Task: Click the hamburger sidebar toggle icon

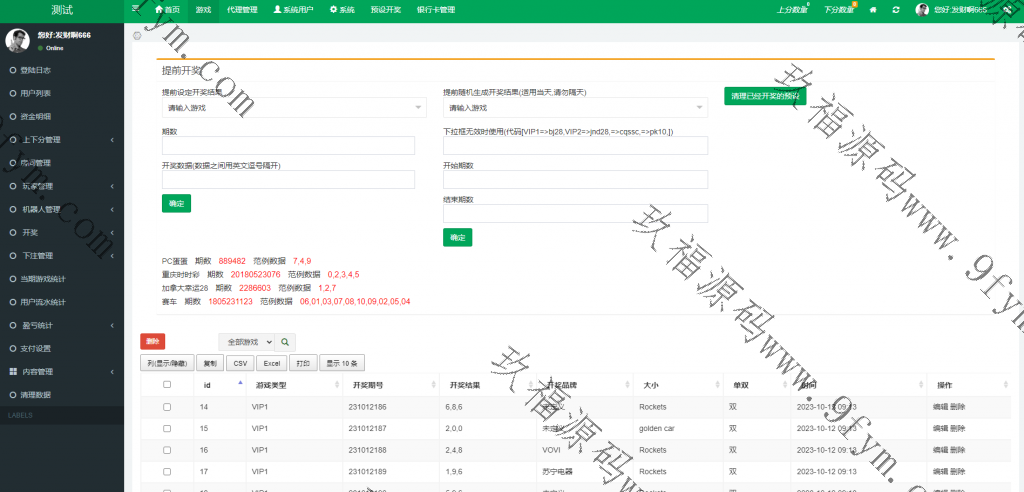Action: (136, 9)
